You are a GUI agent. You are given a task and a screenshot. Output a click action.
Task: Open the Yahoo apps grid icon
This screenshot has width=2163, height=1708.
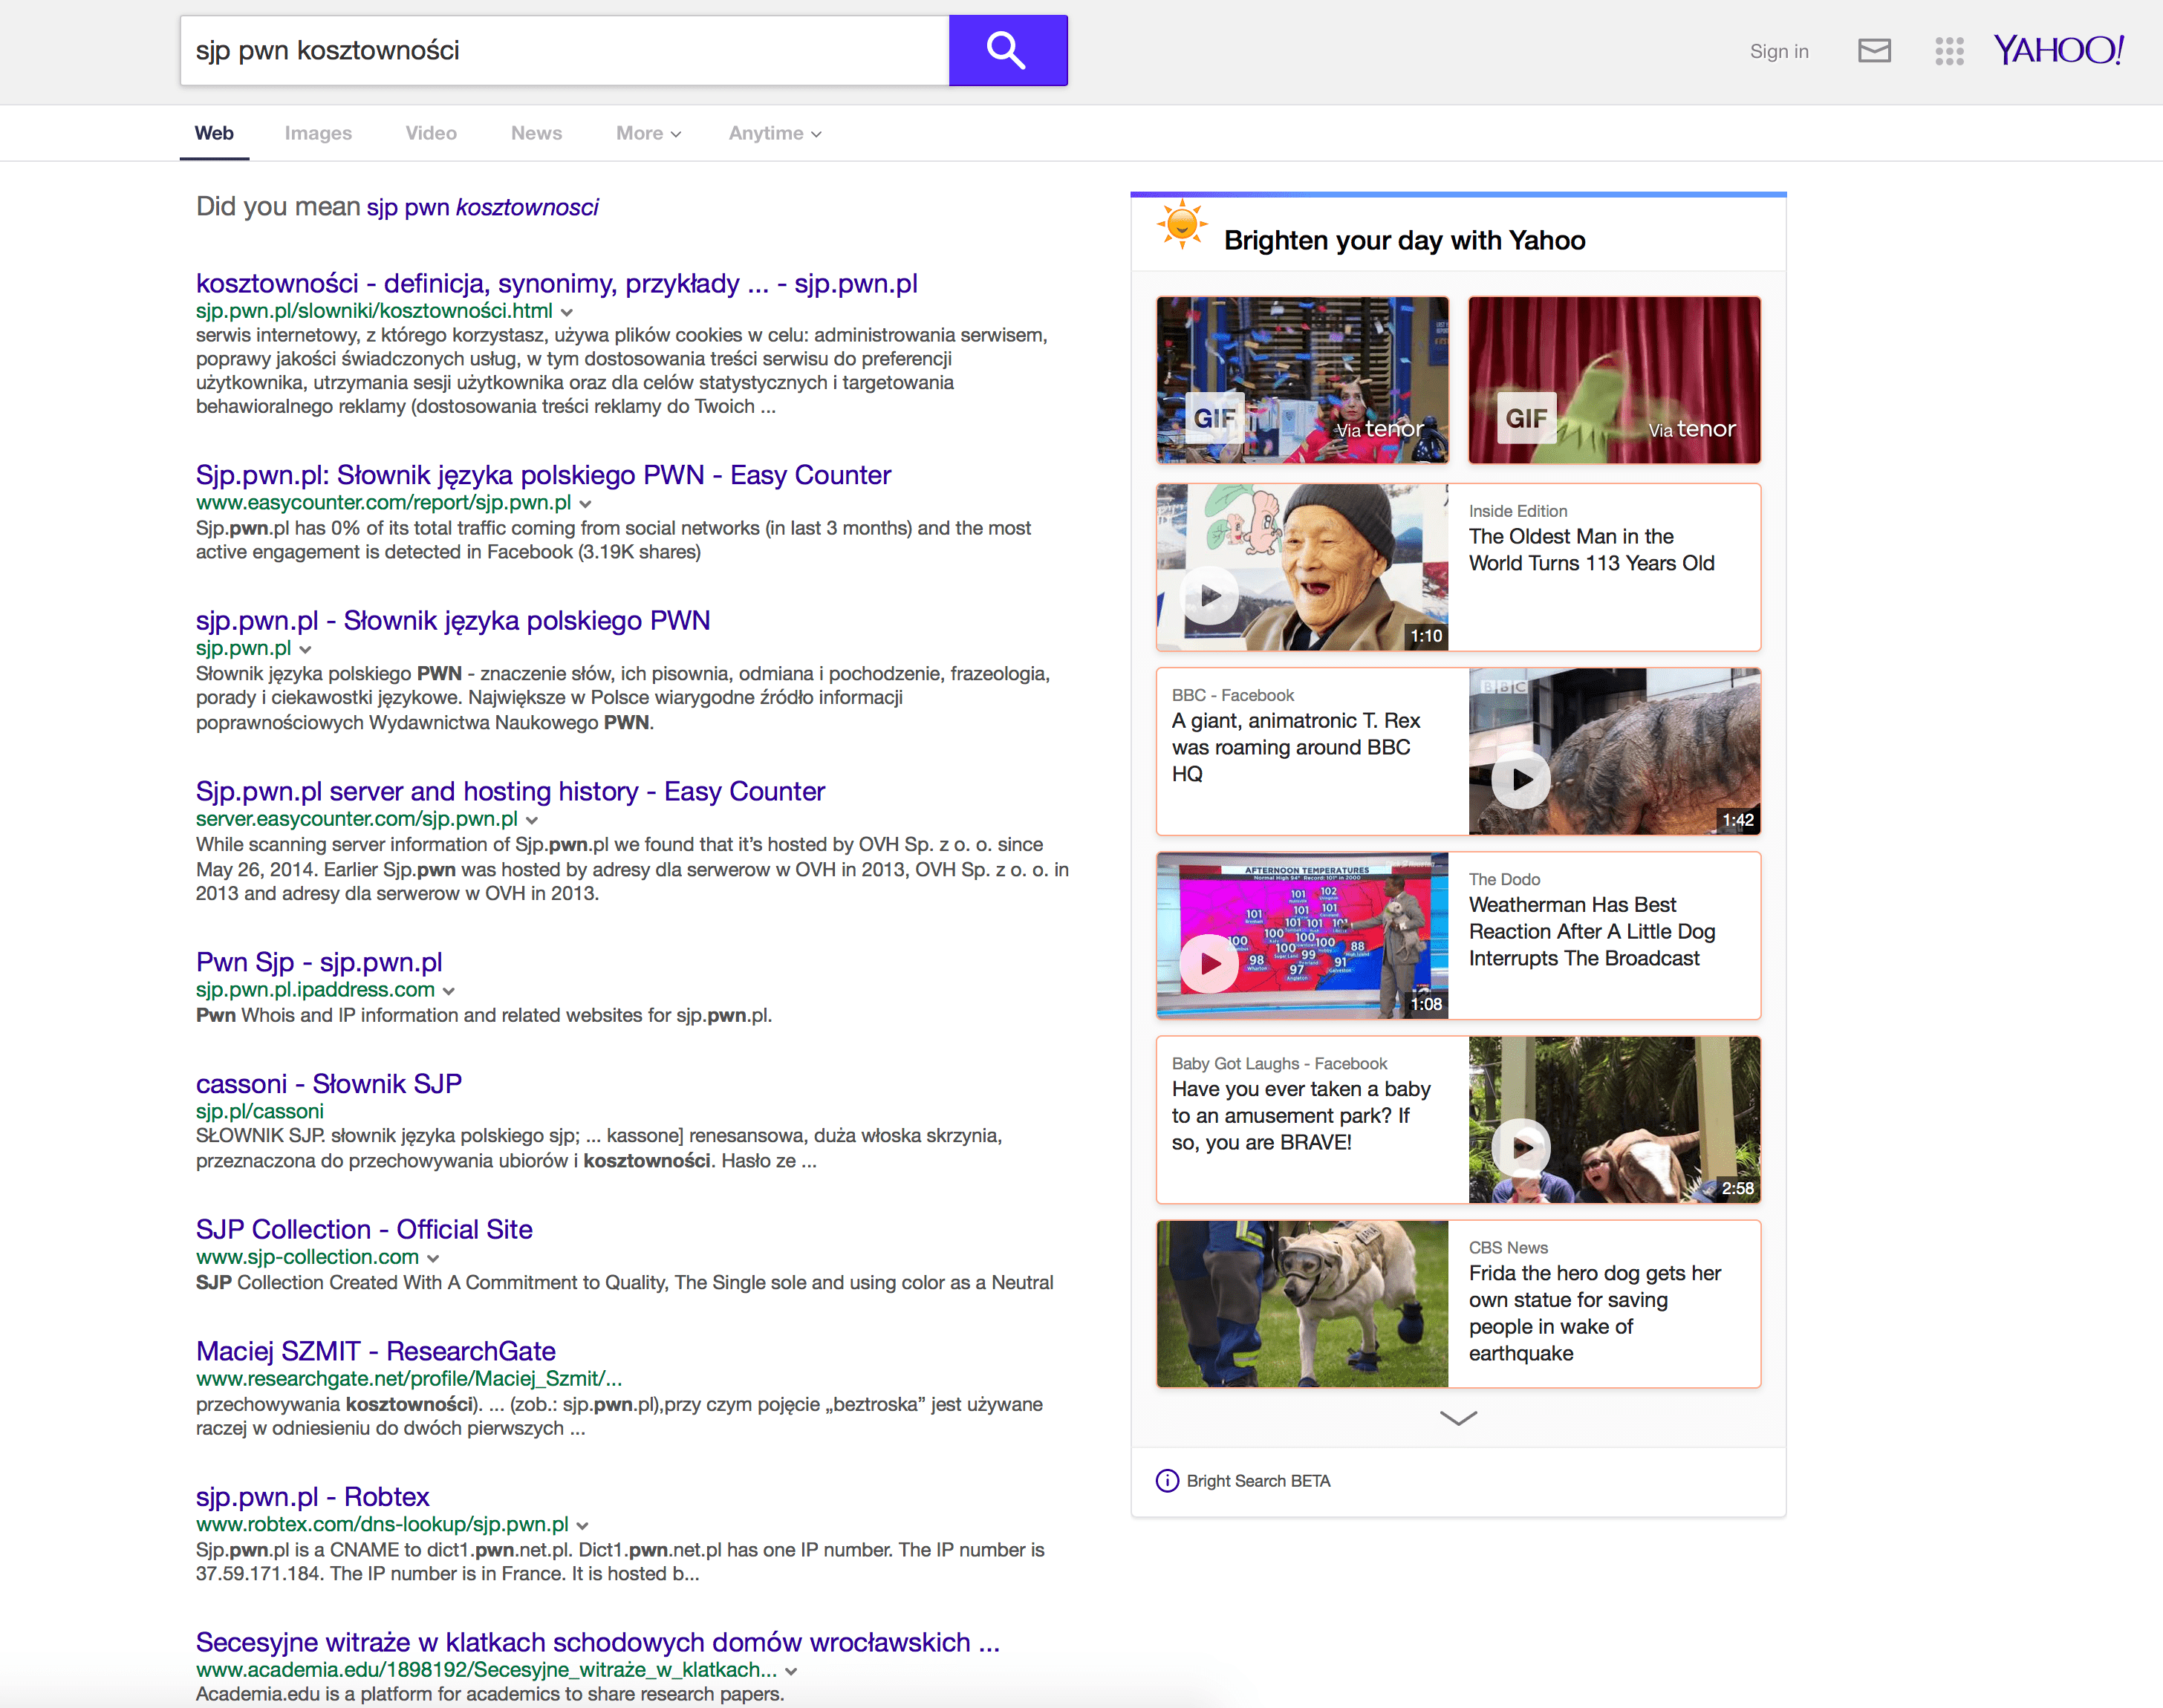click(x=1949, y=51)
